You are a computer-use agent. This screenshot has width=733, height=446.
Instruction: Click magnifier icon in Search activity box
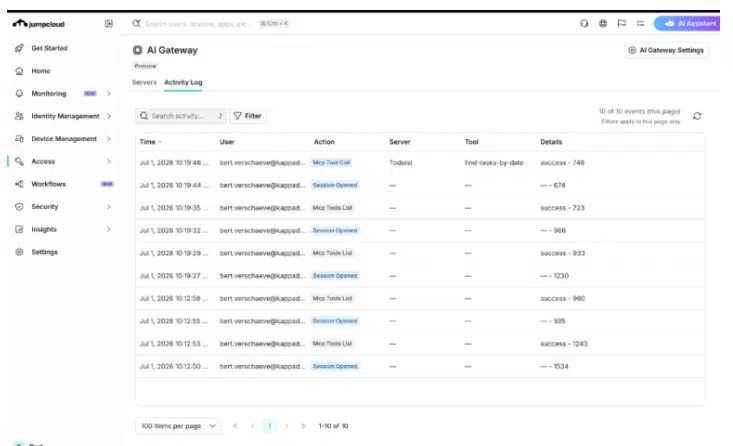(x=144, y=116)
